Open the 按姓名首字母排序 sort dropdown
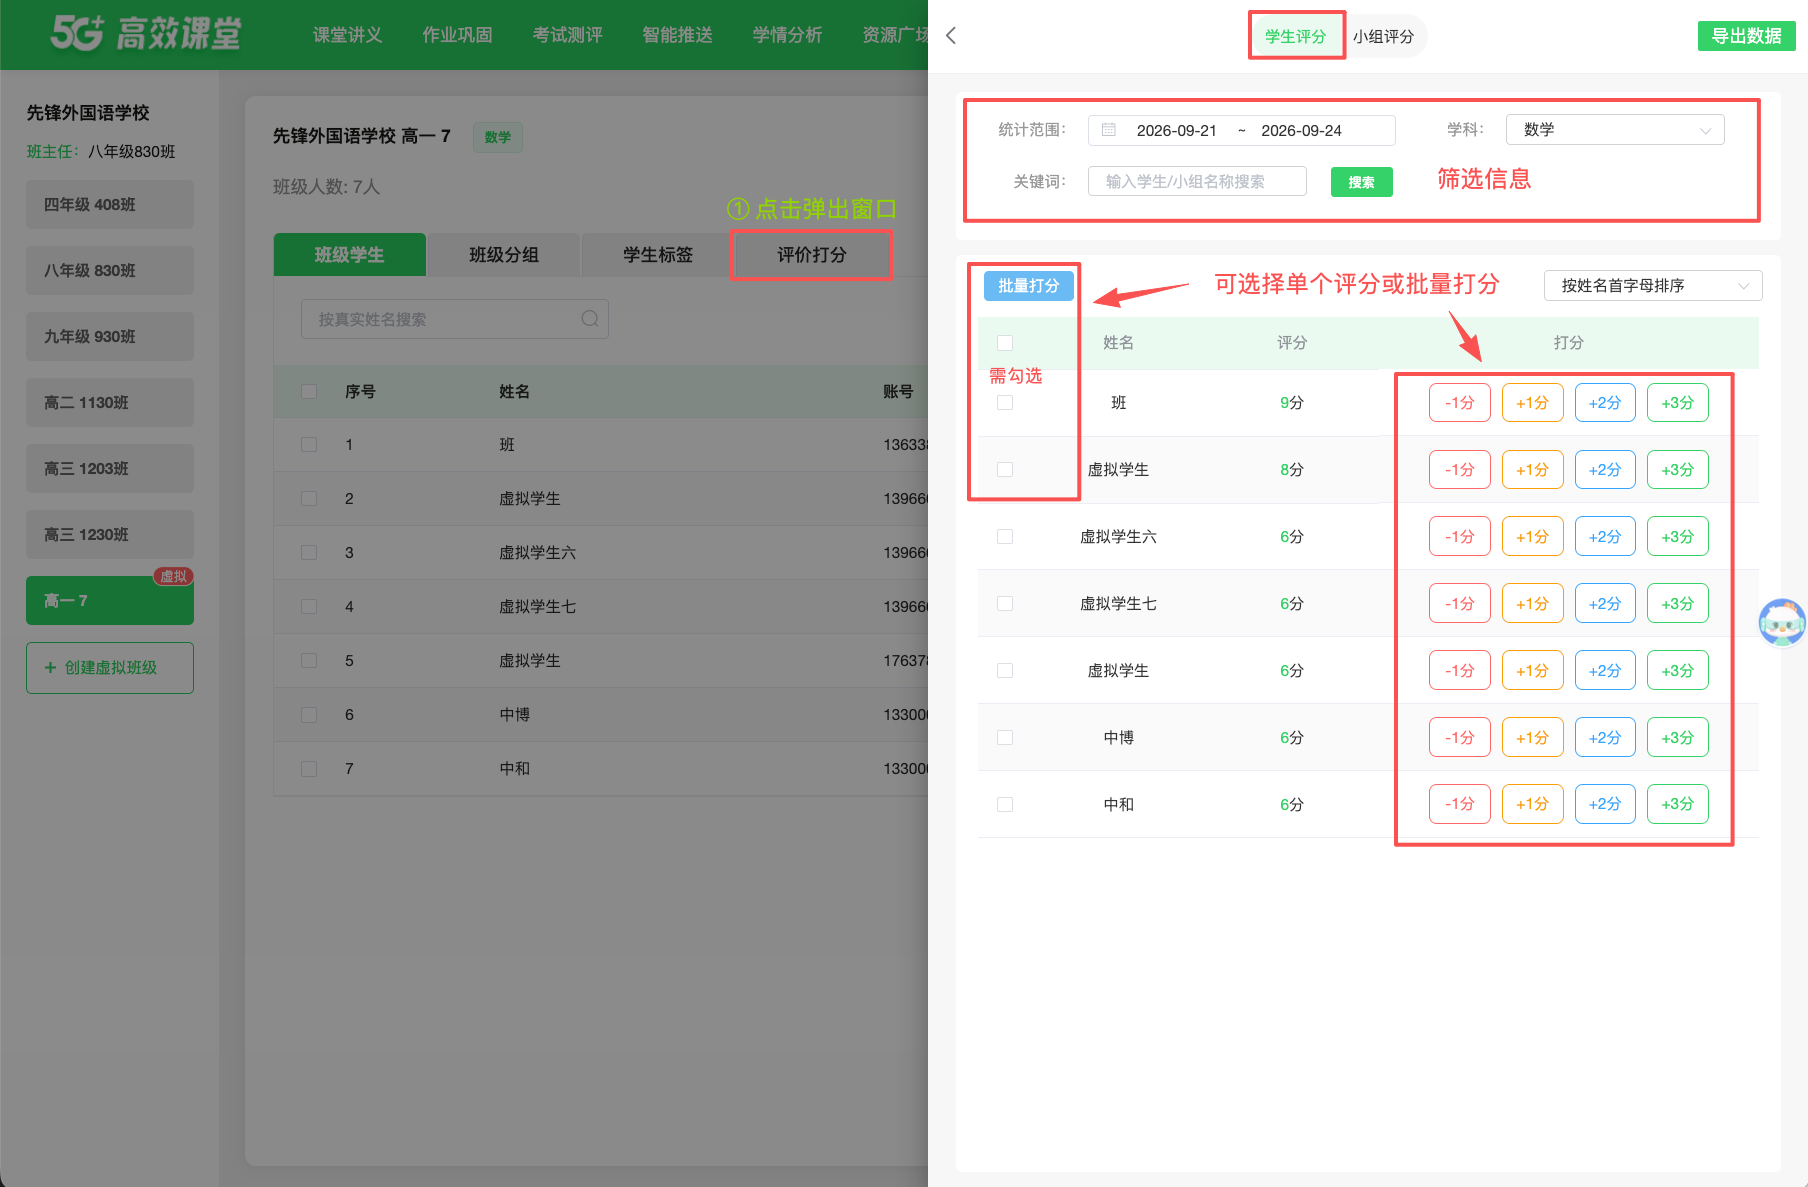 (x=1653, y=286)
